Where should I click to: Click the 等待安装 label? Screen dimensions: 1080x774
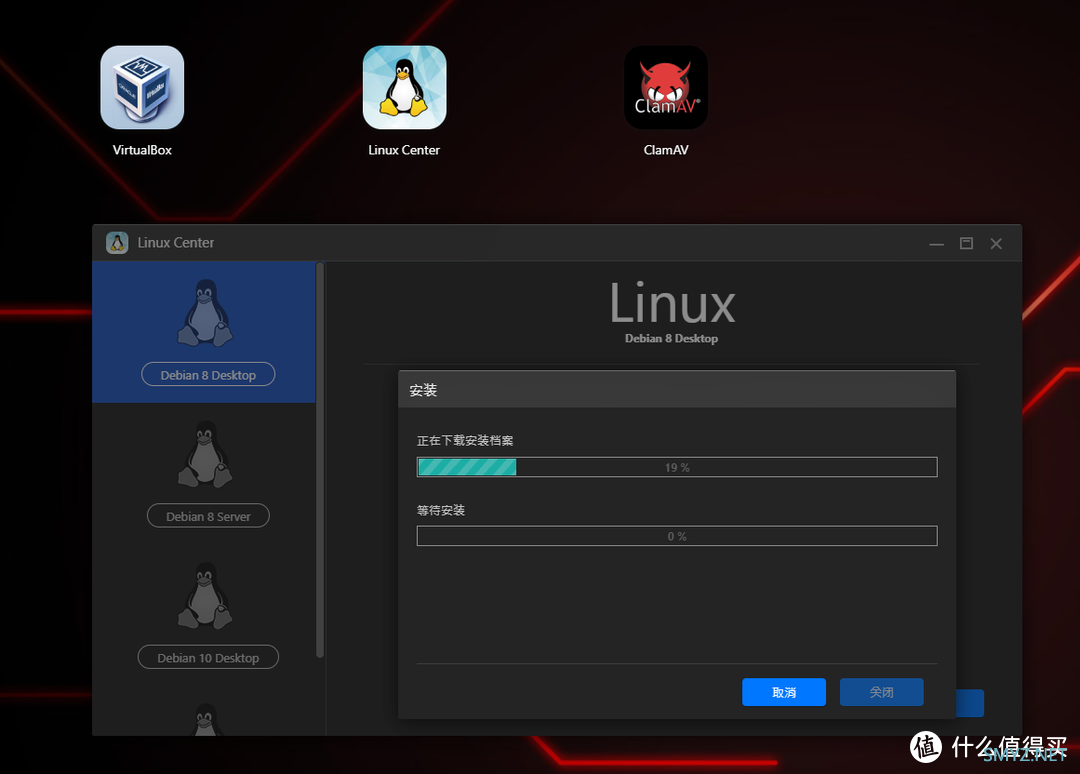pyautogui.click(x=441, y=510)
